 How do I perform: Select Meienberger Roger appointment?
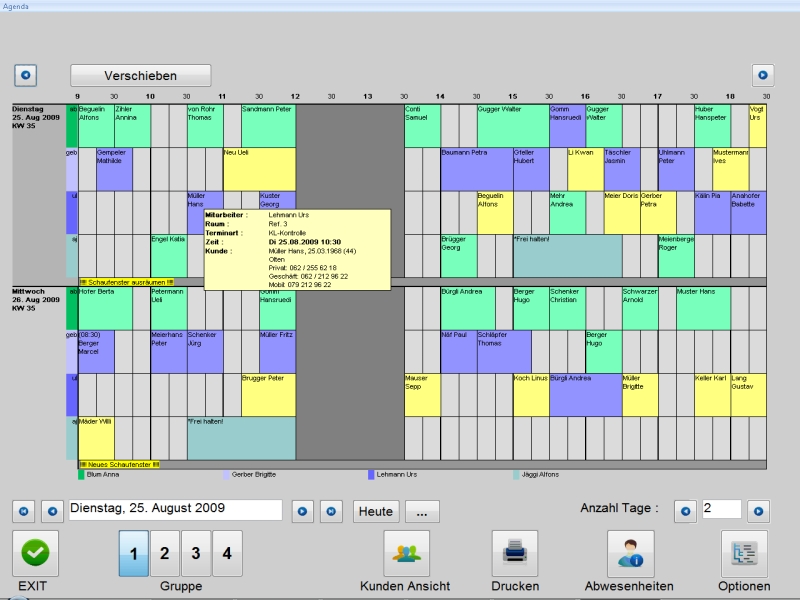(x=676, y=256)
